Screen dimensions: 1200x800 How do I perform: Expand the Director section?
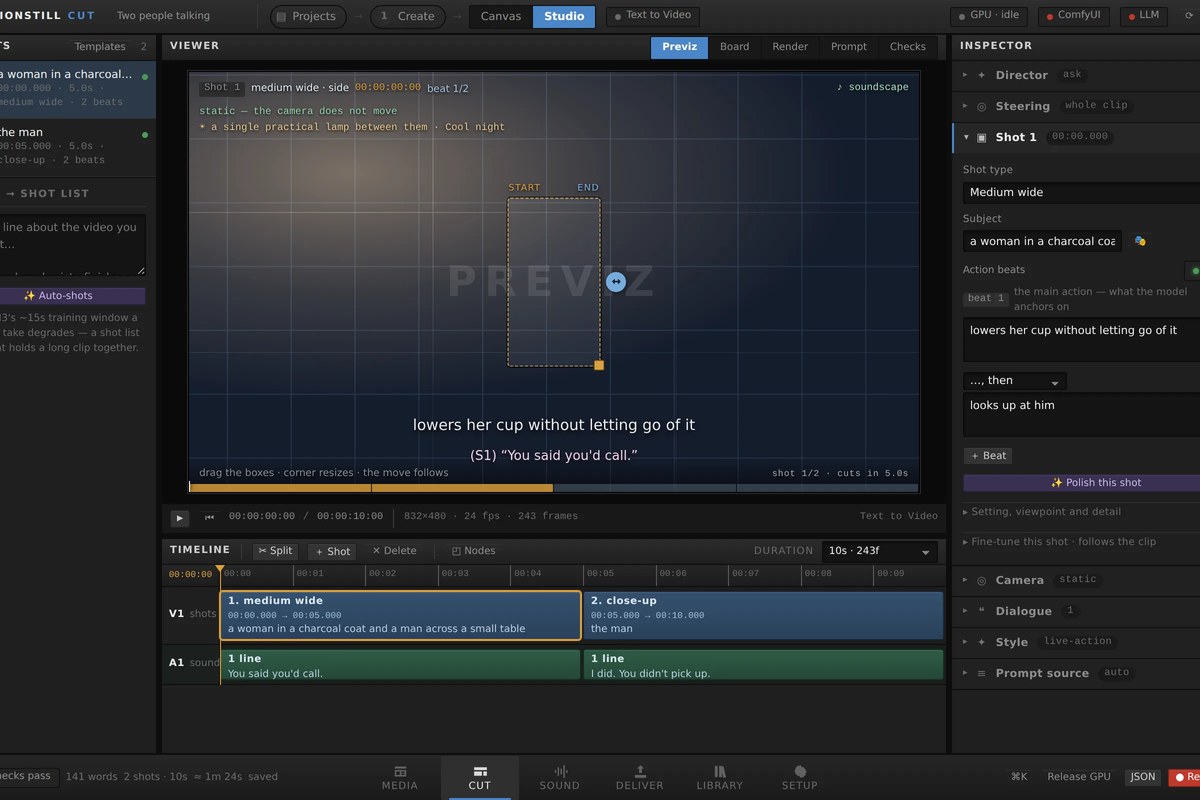point(1076,75)
